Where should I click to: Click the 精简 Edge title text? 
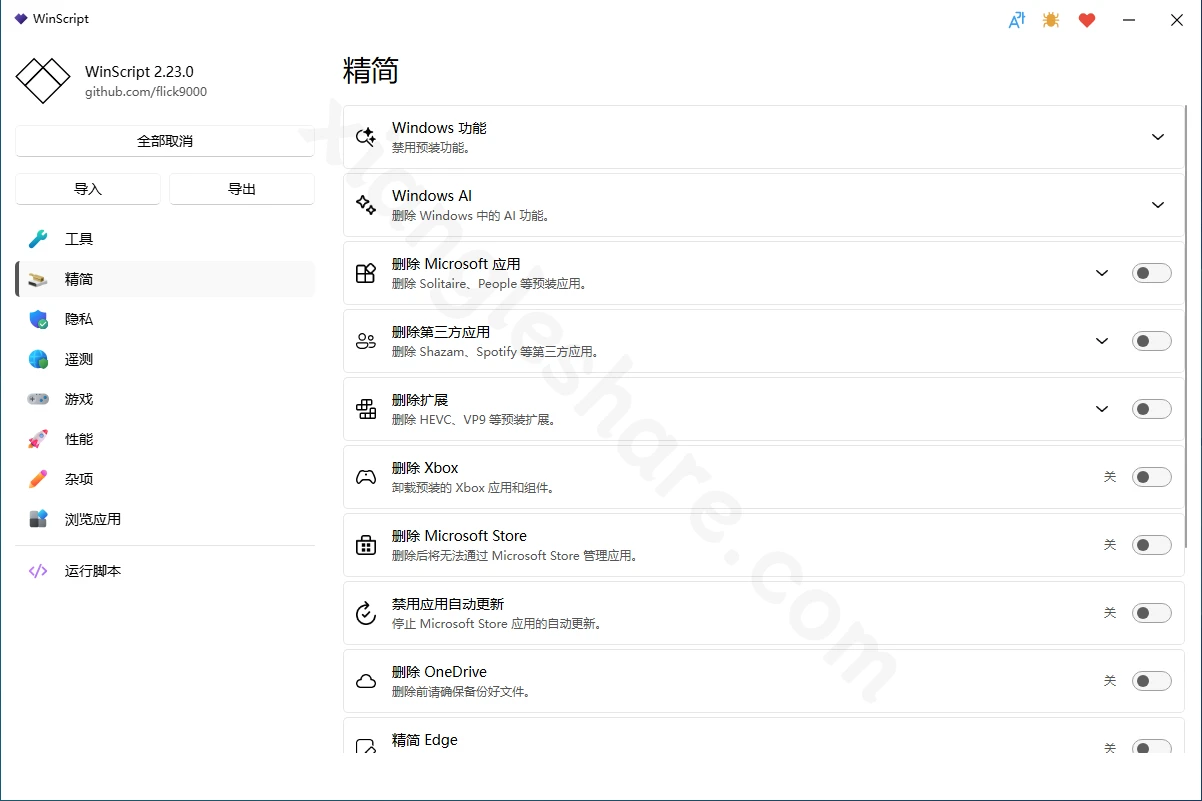pyautogui.click(x=425, y=740)
